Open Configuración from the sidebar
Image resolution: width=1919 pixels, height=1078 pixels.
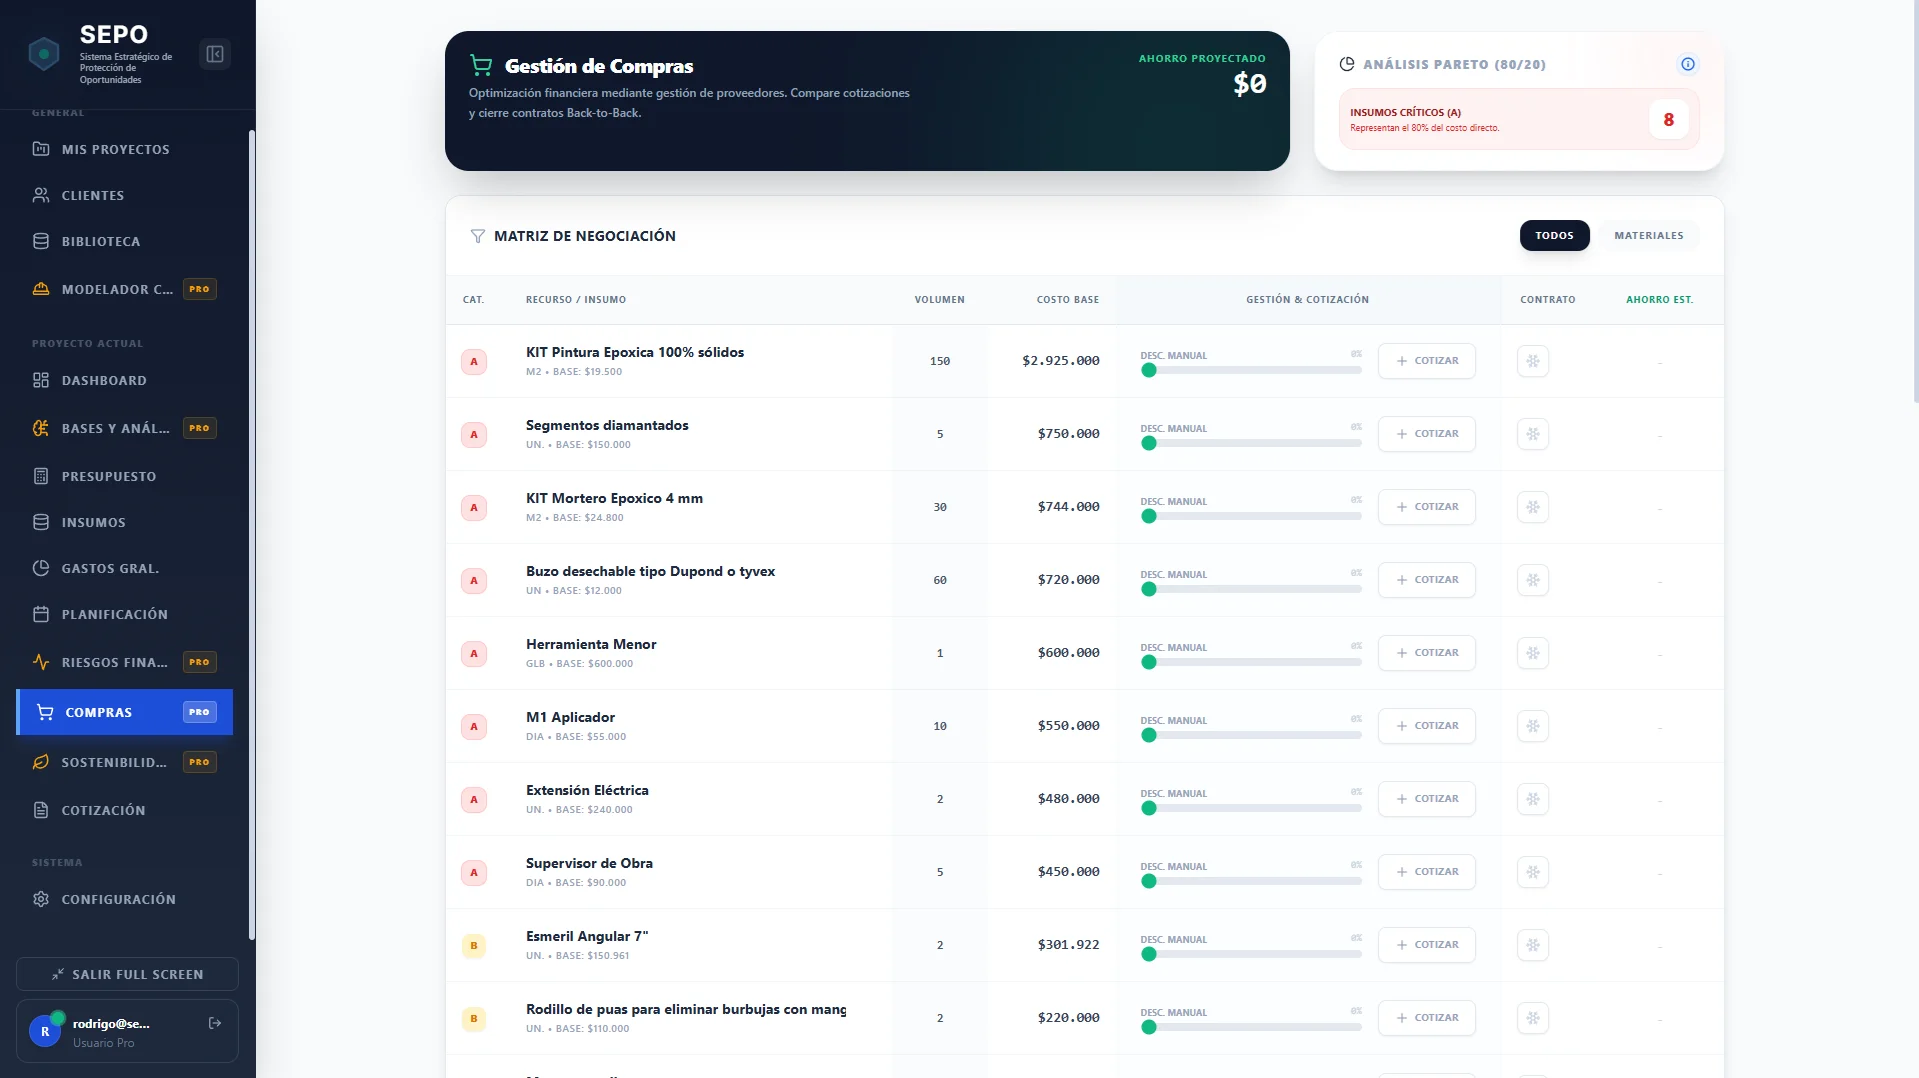point(118,899)
